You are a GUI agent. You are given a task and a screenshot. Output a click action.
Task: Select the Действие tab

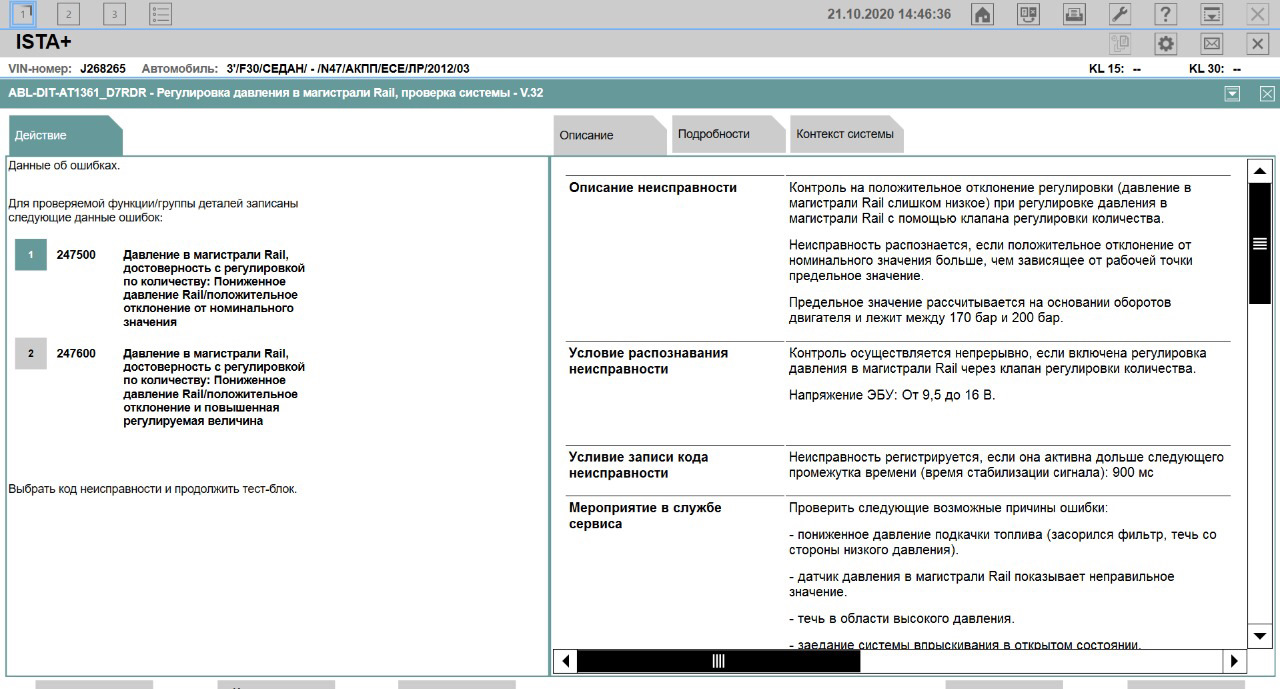65,135
